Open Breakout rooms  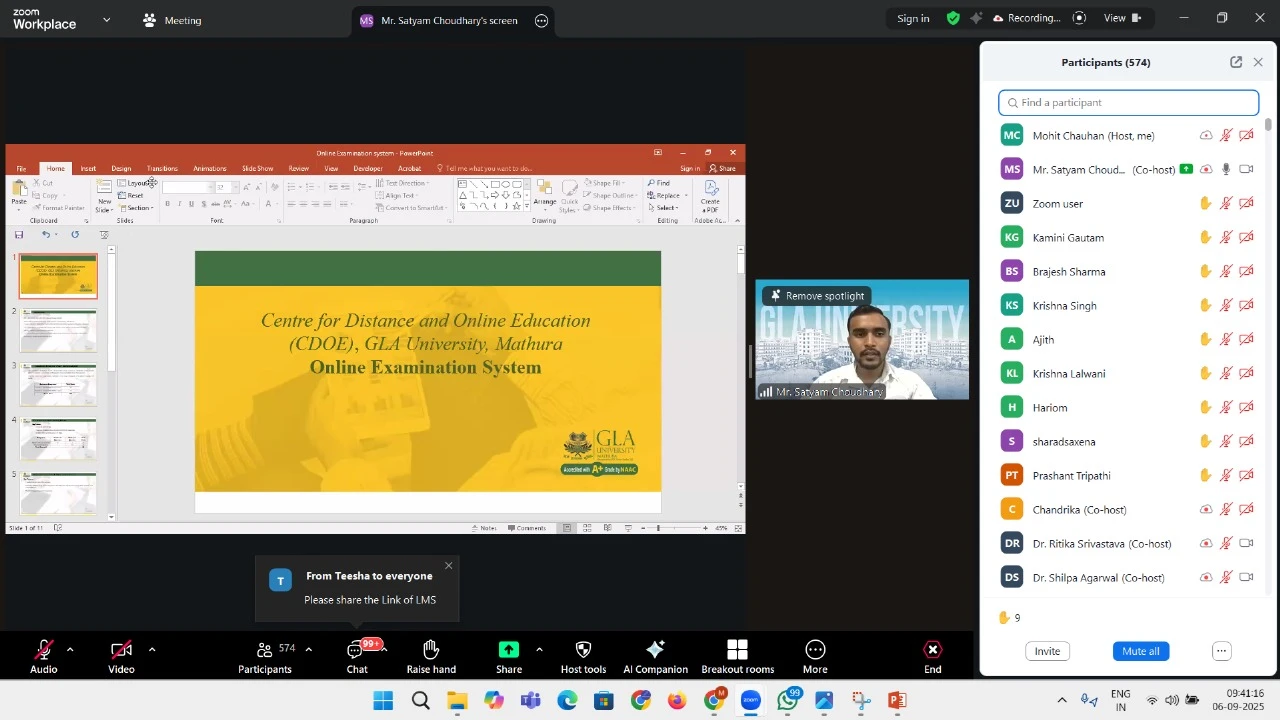pyautogui.click(x=738, y=656)
